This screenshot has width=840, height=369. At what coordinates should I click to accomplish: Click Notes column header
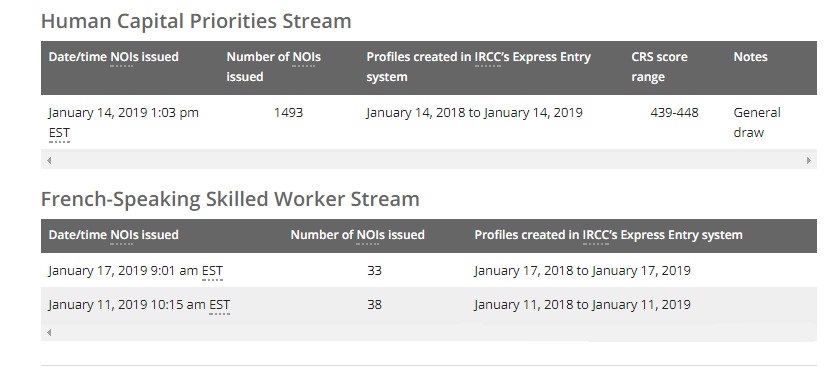(x=751, y=57)
